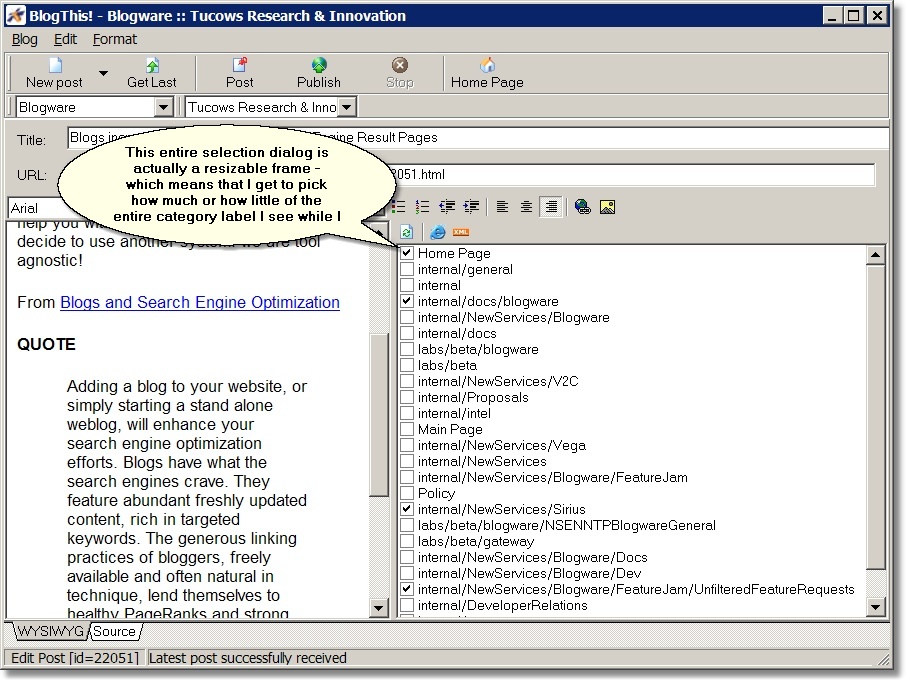Click labs/beta/blogware/NSENNTPBlogwareGeneral label
Screen dimensions: 906x682
(567, 525)
